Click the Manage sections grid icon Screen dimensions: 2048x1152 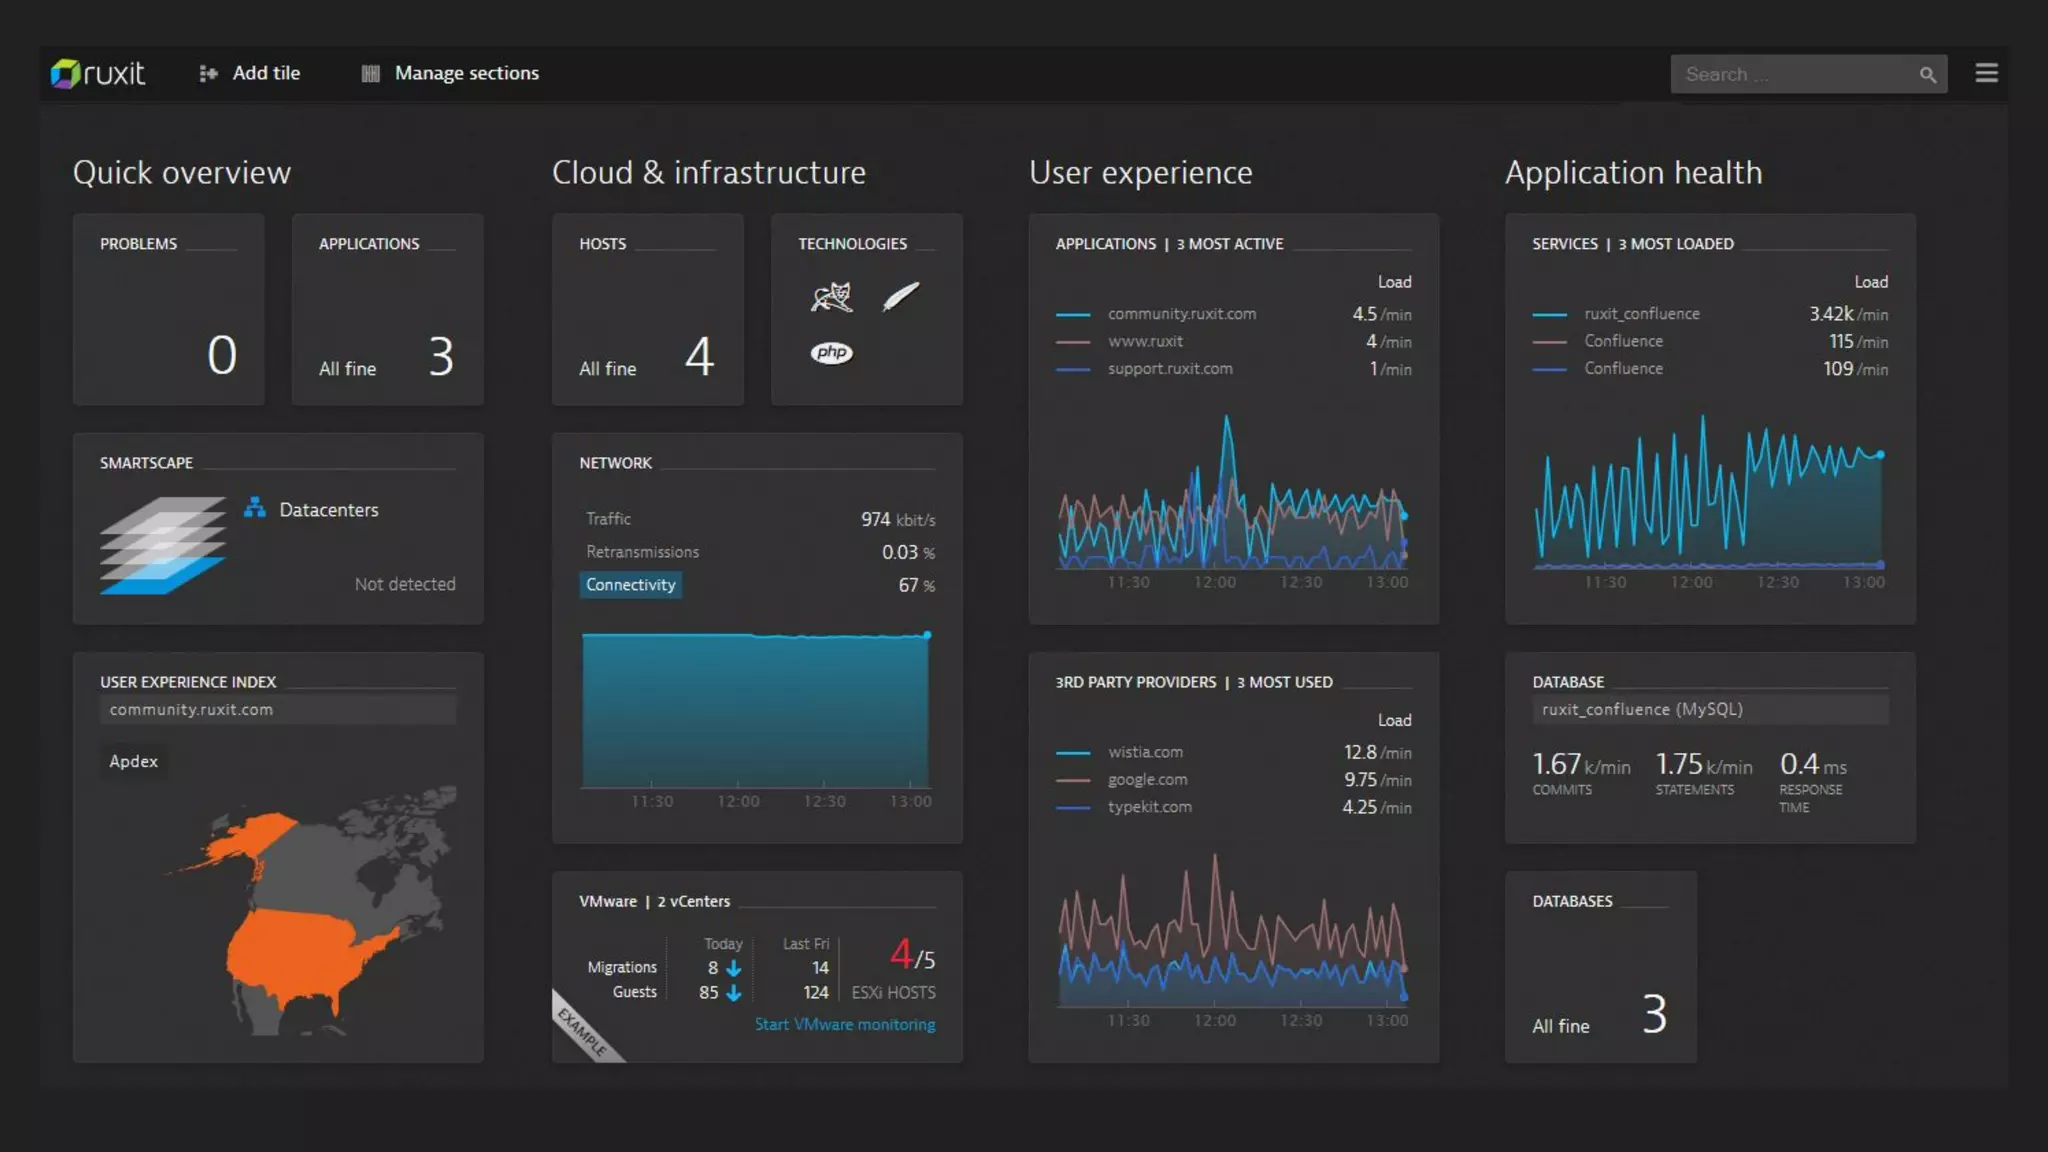370,73
